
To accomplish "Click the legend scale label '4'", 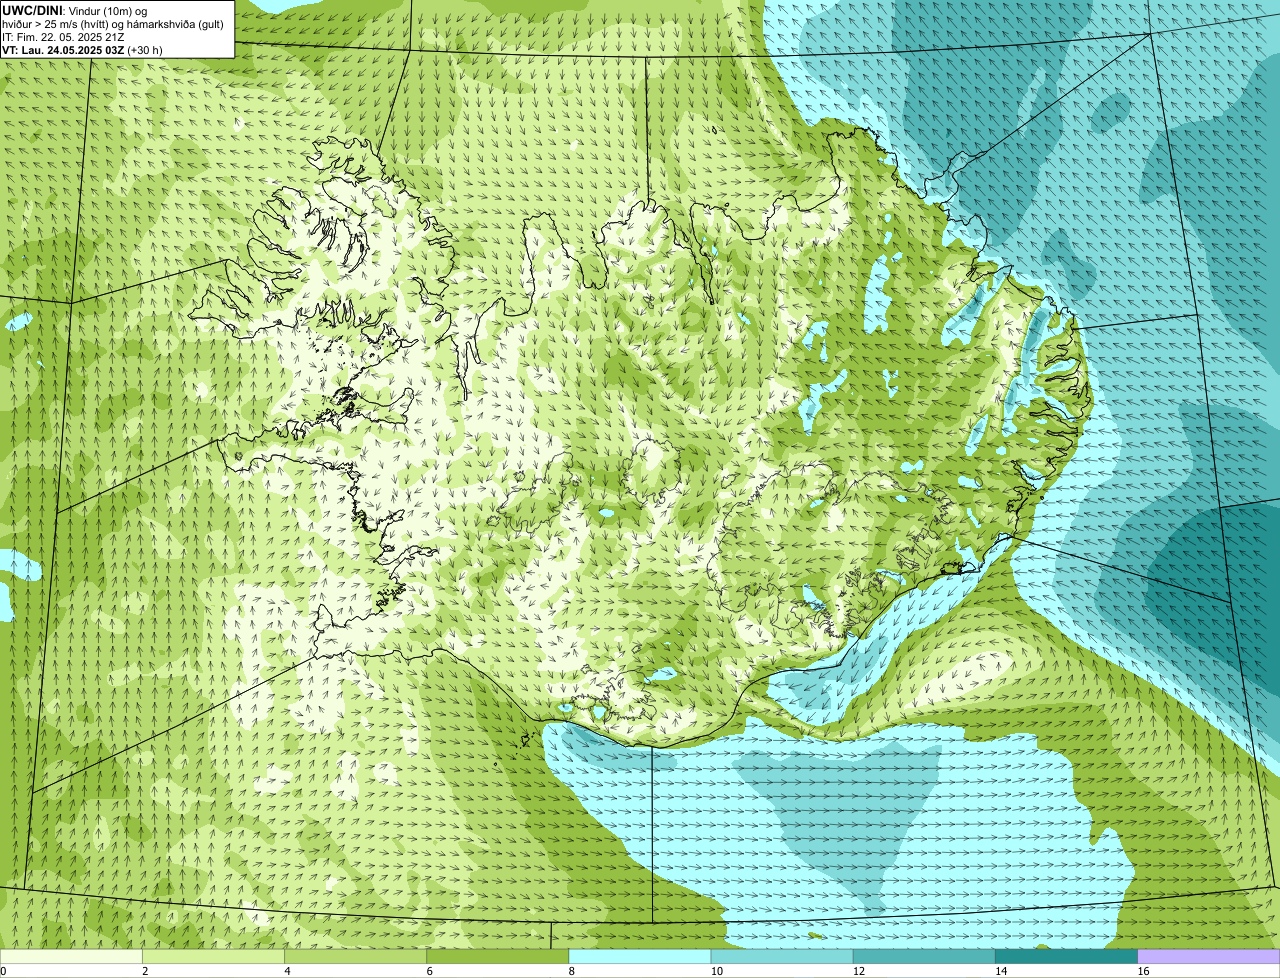I will (x=287, y=971).
